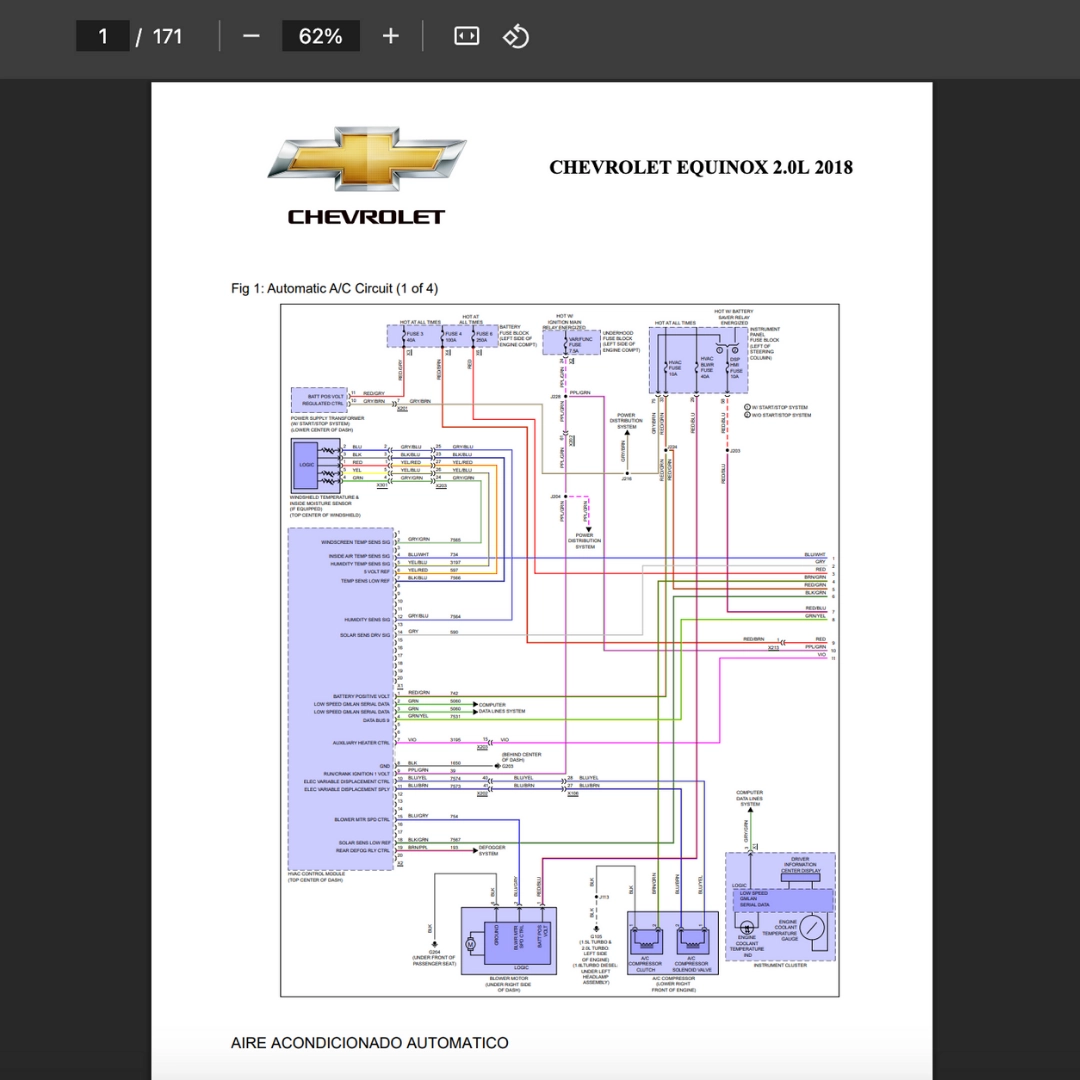
Task: Select the page number input field
Action: tap(103, 36)
